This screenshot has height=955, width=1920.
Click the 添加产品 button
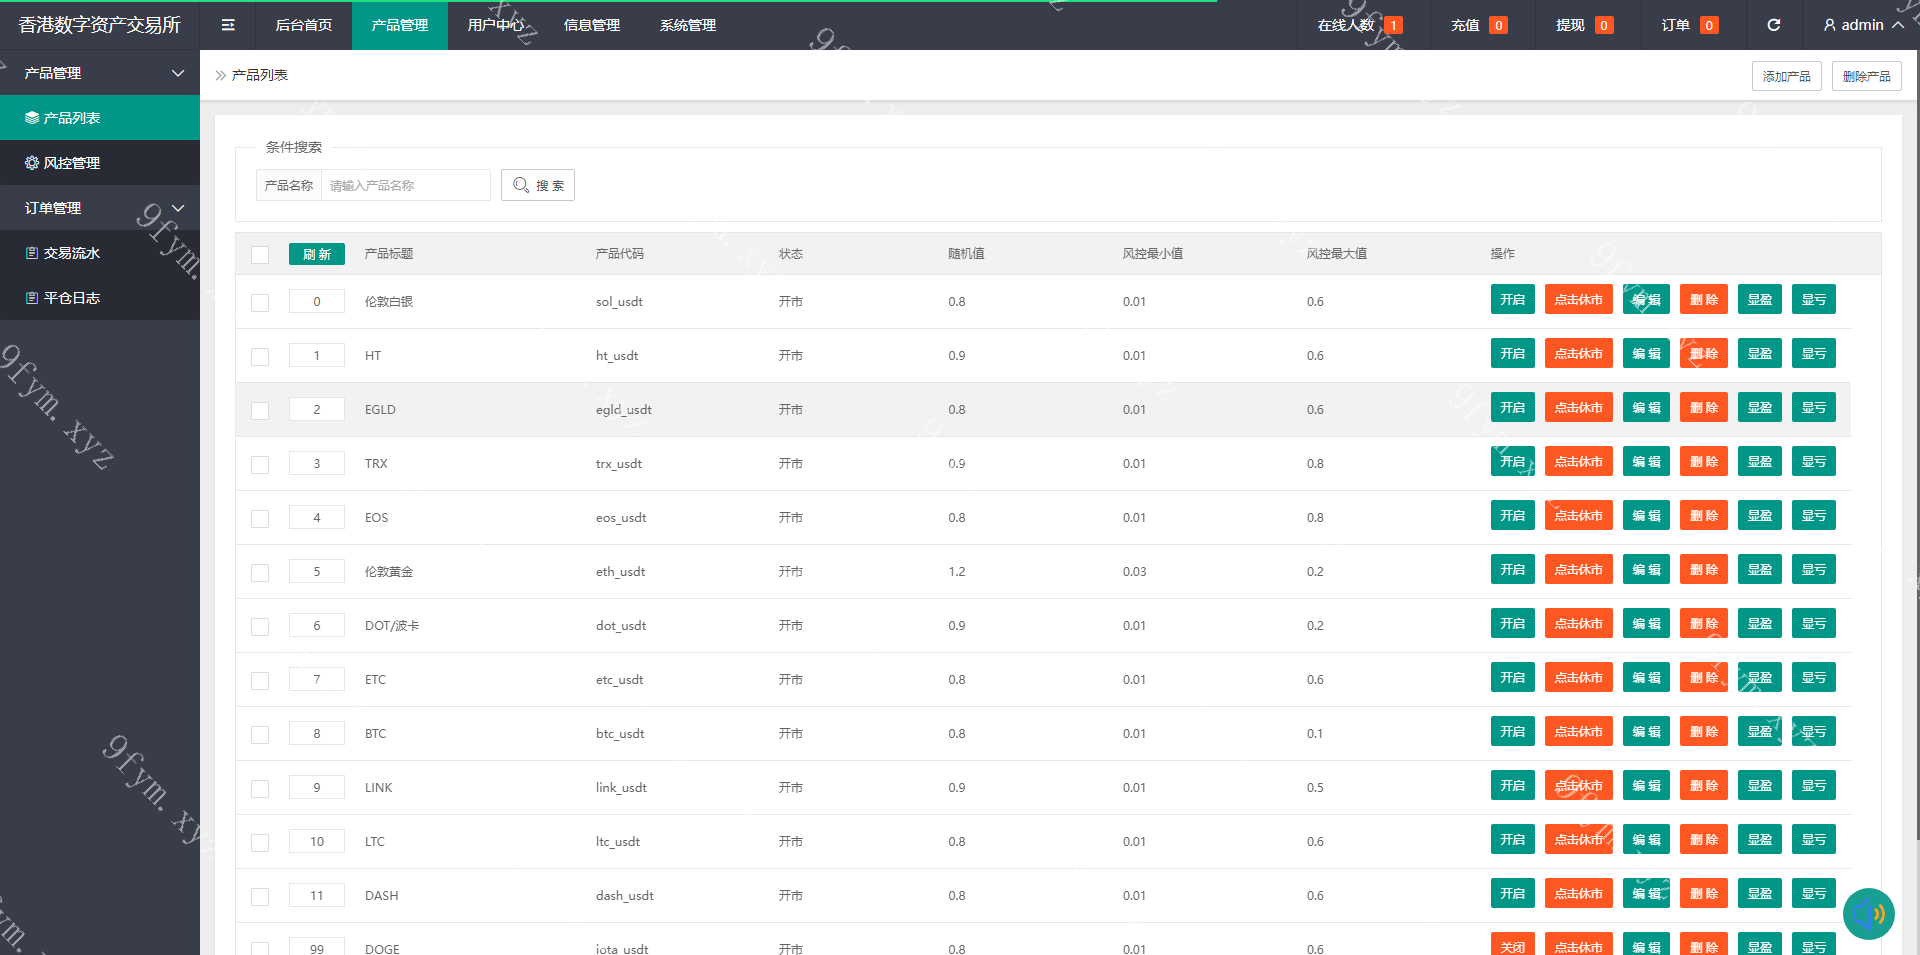click(1787, 76)
